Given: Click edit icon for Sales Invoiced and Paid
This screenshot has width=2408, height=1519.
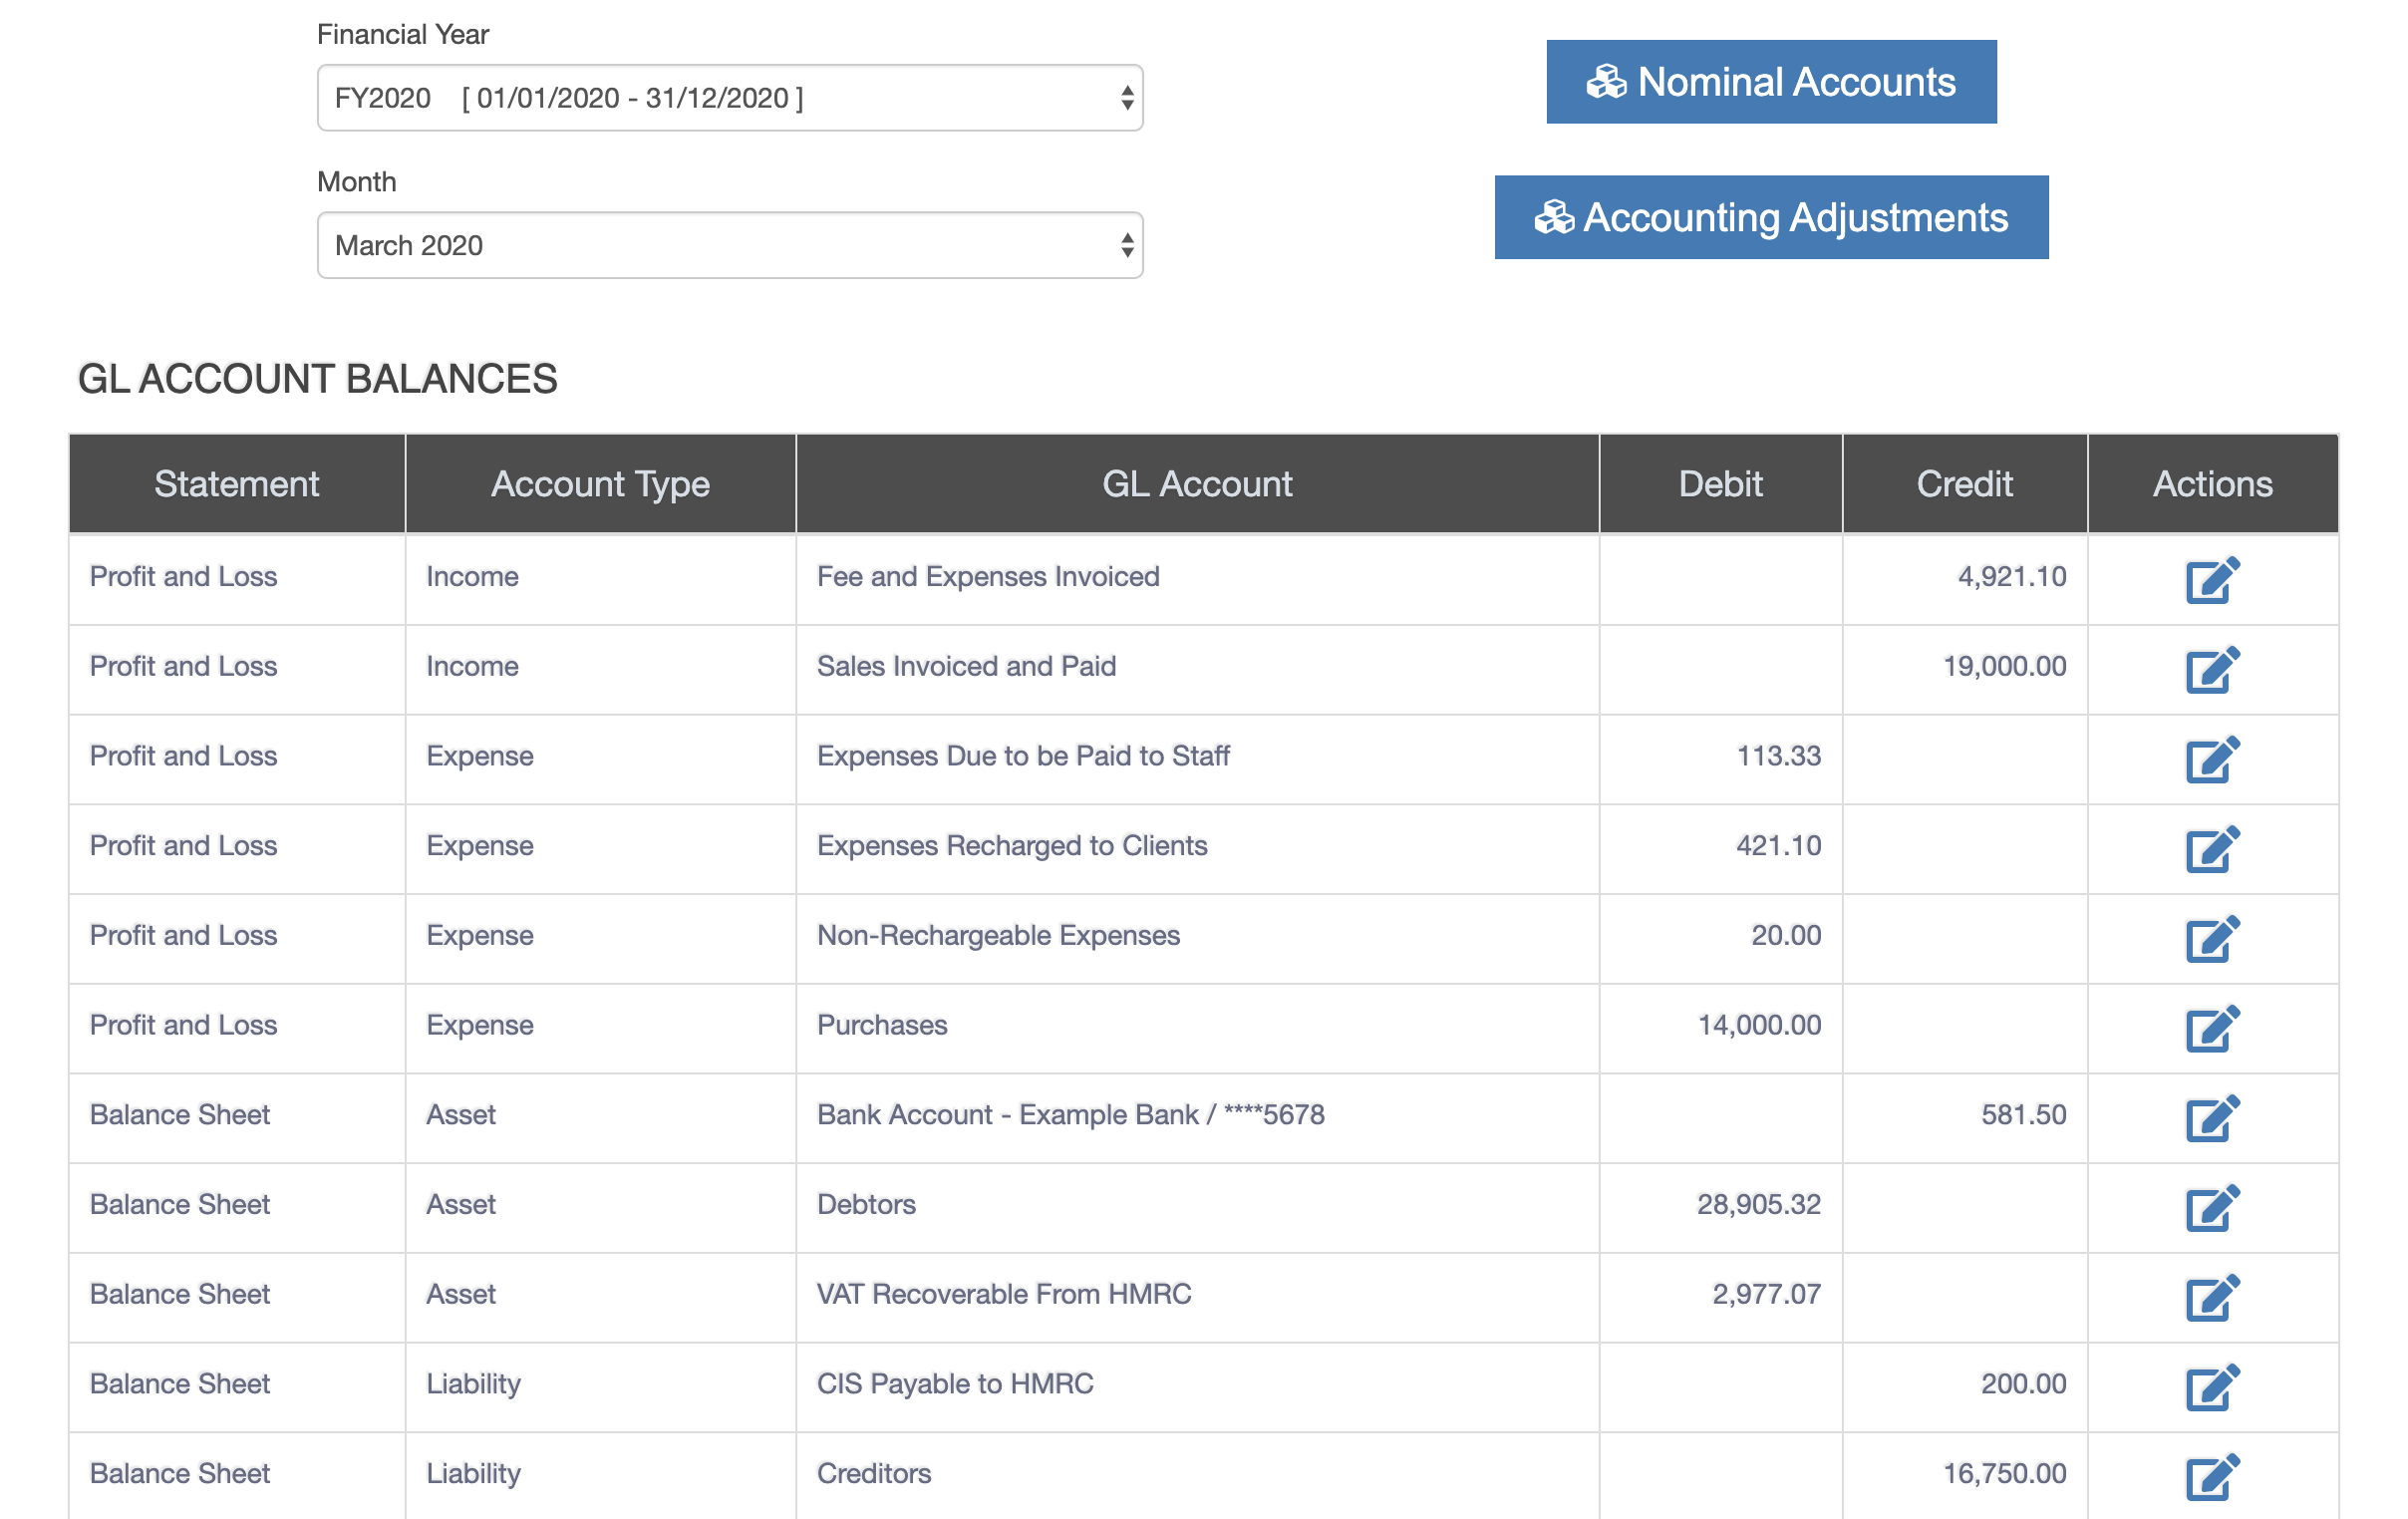Looking at the screenshot, I should click(2211, 669).
